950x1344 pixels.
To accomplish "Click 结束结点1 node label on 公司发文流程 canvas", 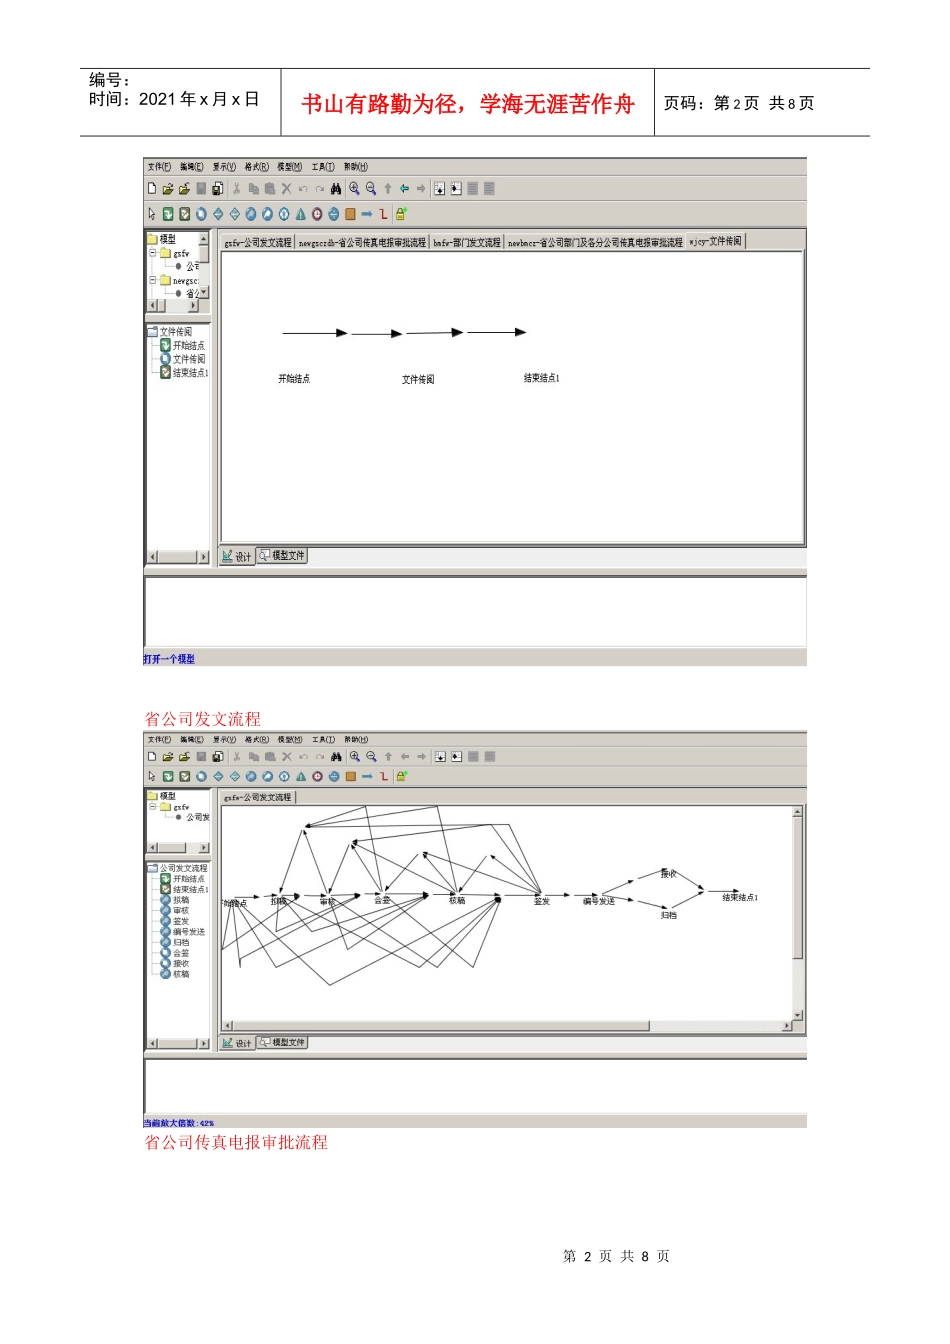I will click(x=740, y=898).
